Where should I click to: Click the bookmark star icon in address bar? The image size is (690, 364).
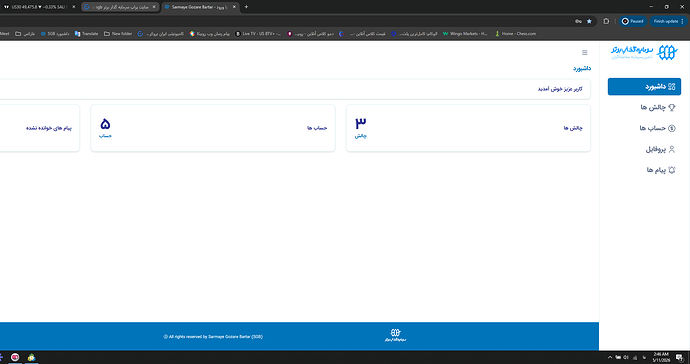tap(589, 21)
